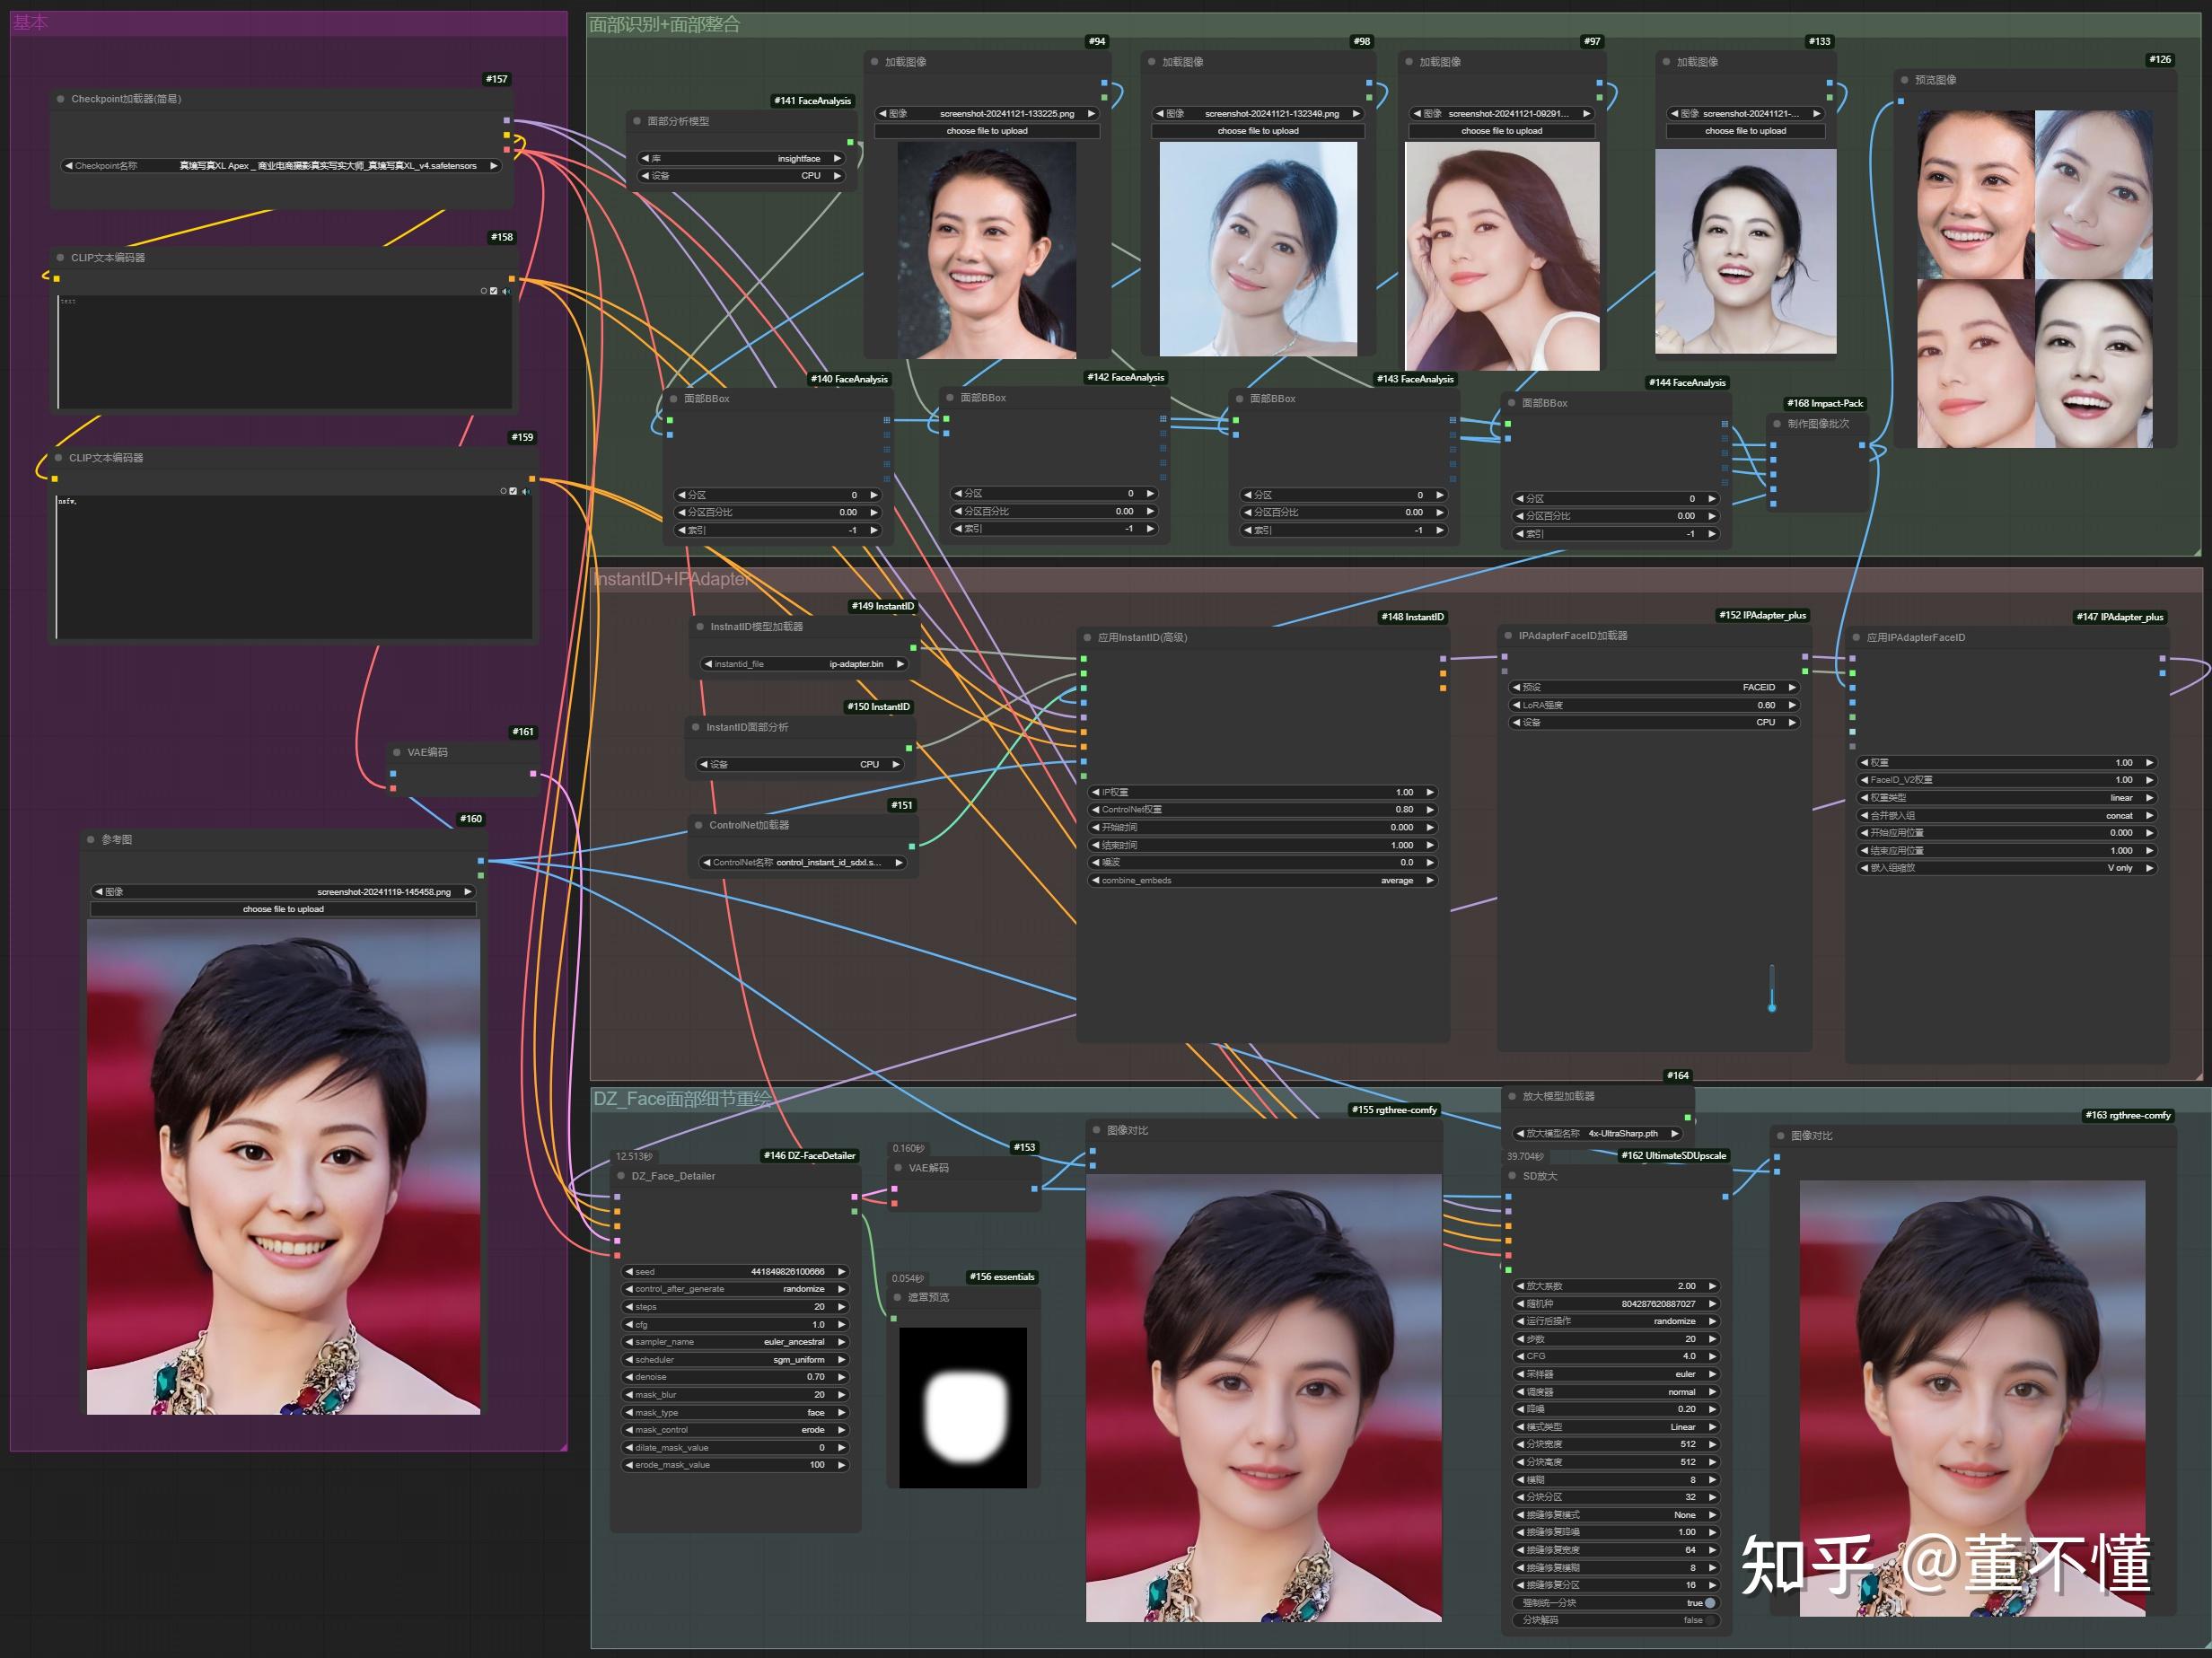Screen dimensions: 2212x1658
Task: Toggle 强制统一分块 from true to false
Action: point(1710,1603)
